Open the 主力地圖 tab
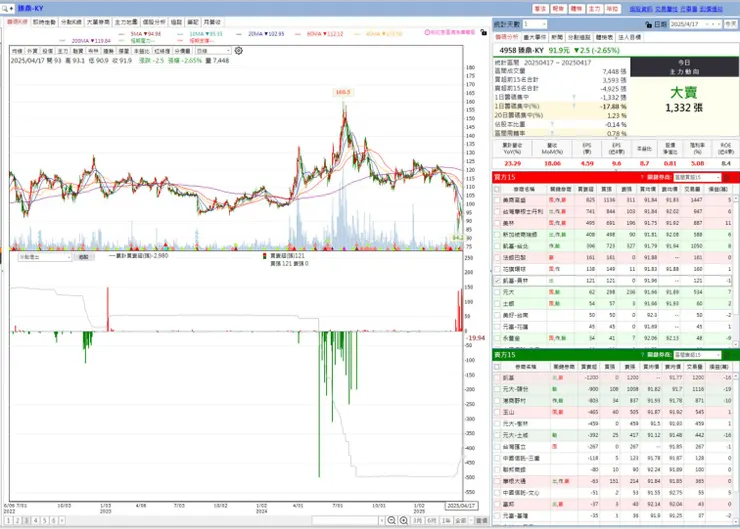This screenshot has height=529, width=740. point(126,22)
